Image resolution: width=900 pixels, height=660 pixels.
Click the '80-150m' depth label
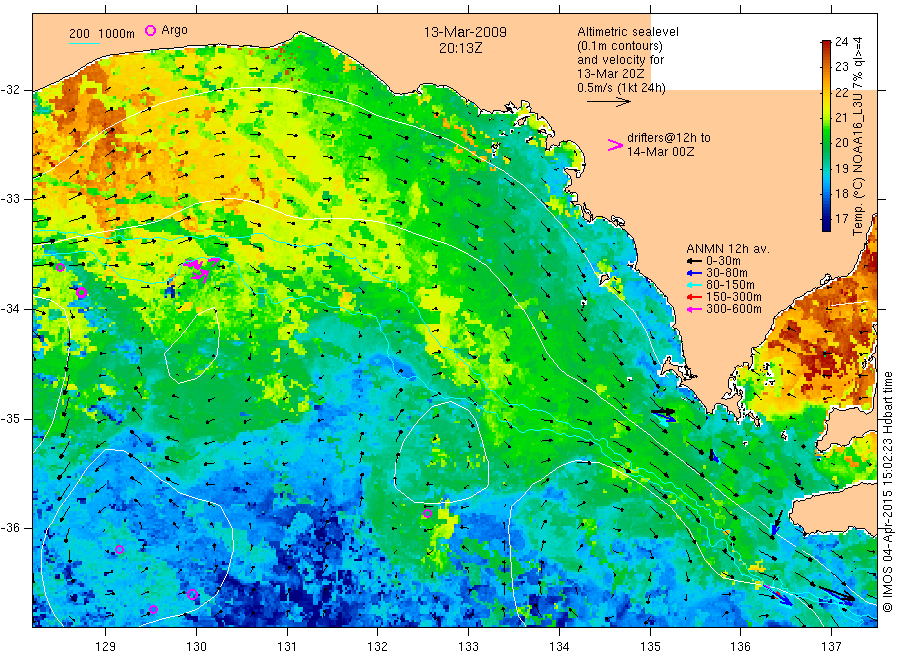pyautogui.click(x=730, y=285)
